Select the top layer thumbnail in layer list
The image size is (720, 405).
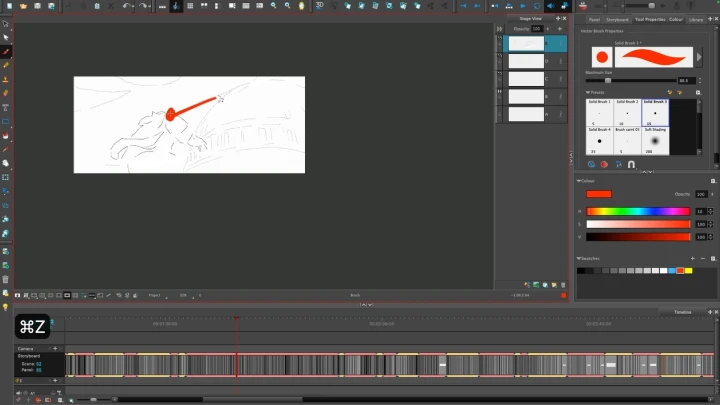(x=526, y=44)
